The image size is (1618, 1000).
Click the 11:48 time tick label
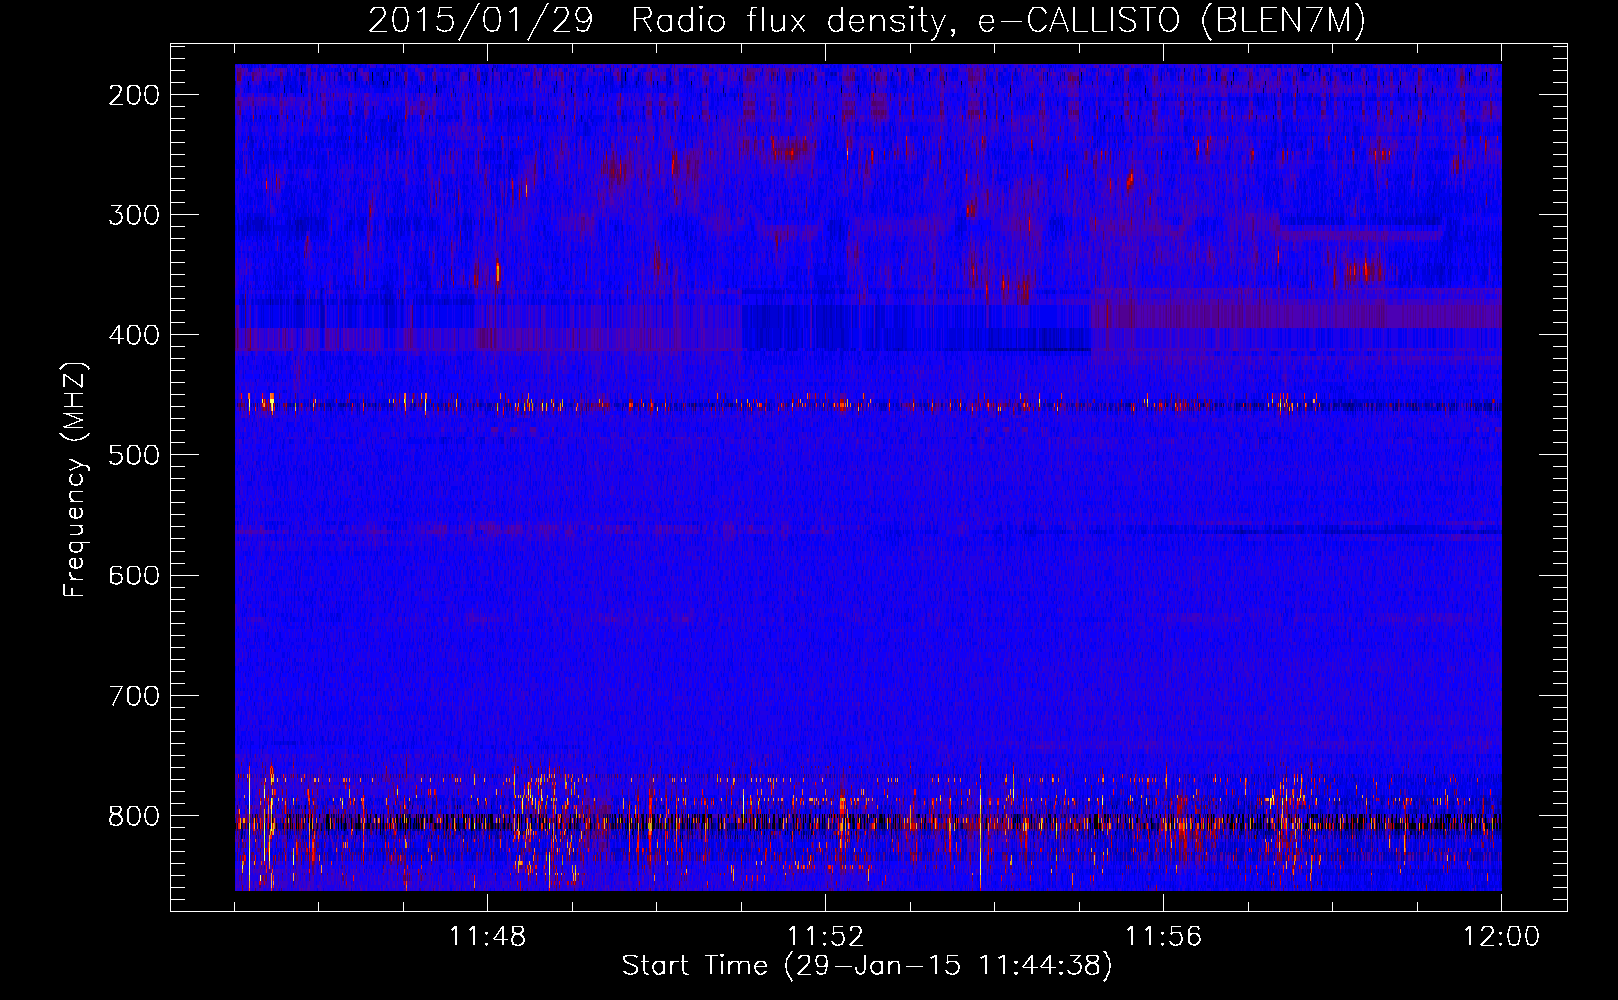pos(487,937)
